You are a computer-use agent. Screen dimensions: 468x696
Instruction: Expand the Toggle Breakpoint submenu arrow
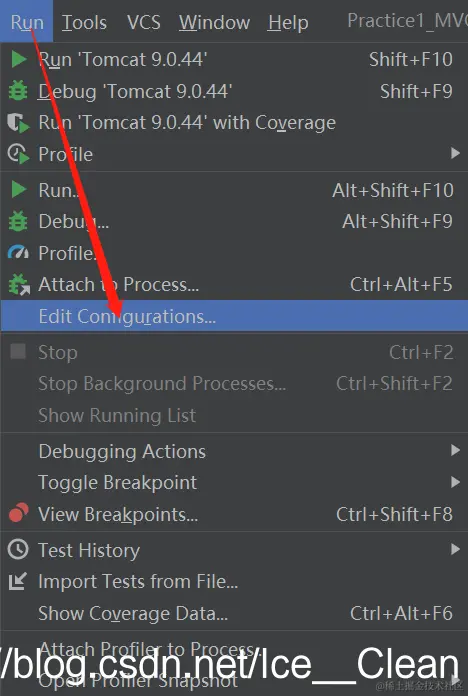455,482
